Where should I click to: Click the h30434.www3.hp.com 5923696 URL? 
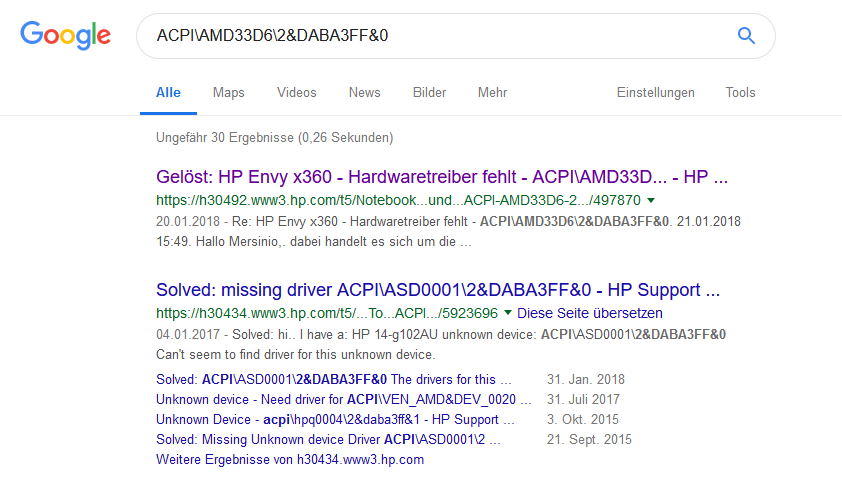(x=327, y=313)
